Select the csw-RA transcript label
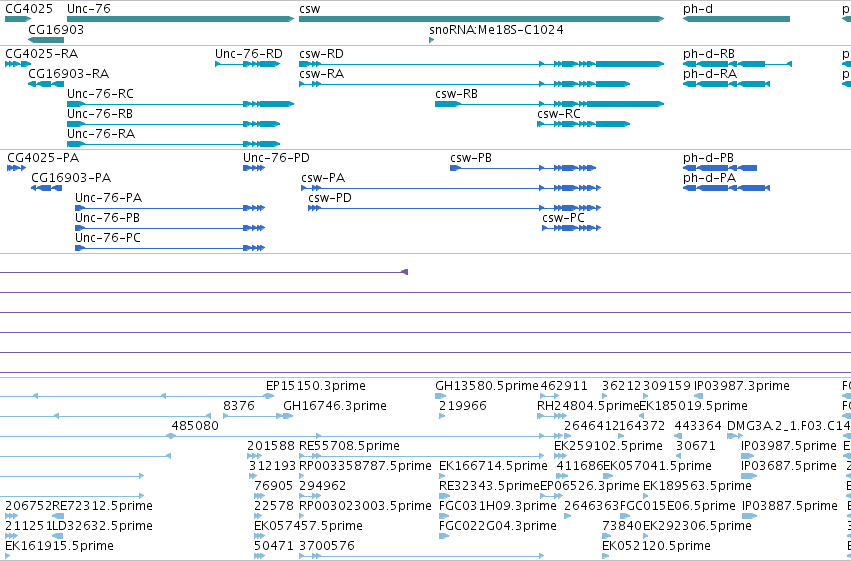Image resolution: width=851 pixels, height=561 pixels. [x=321, y=74]
